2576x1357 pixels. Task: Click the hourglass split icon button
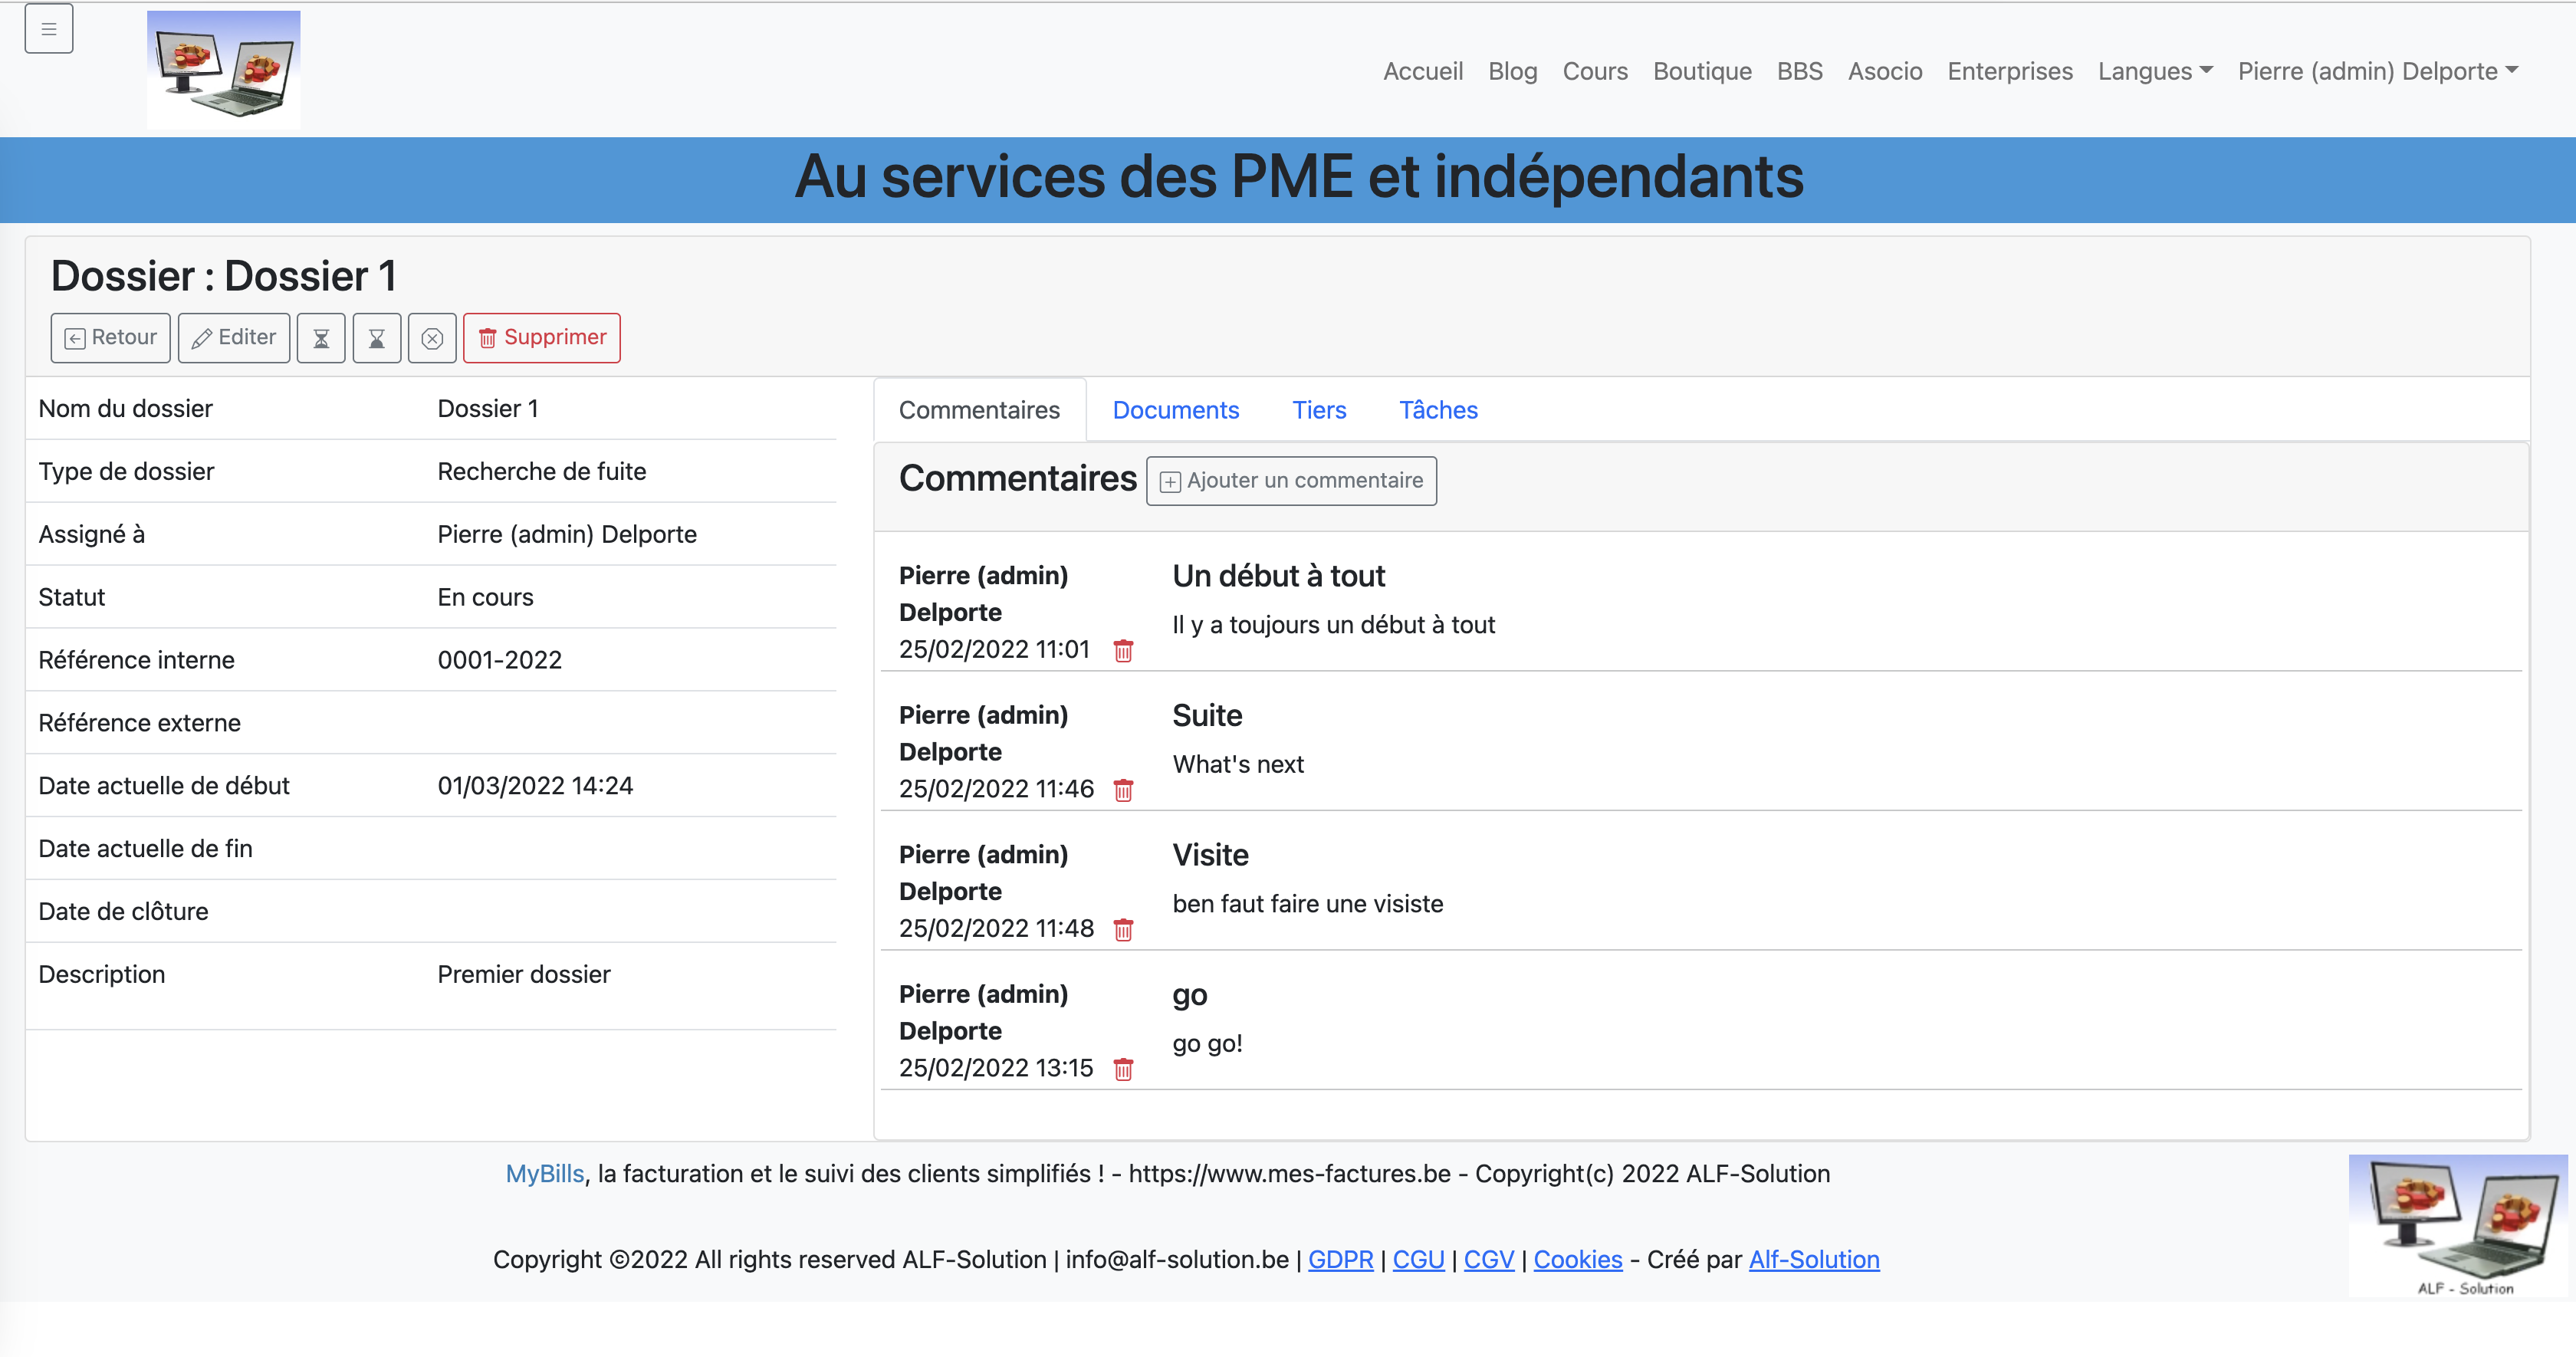coord(321,338)
